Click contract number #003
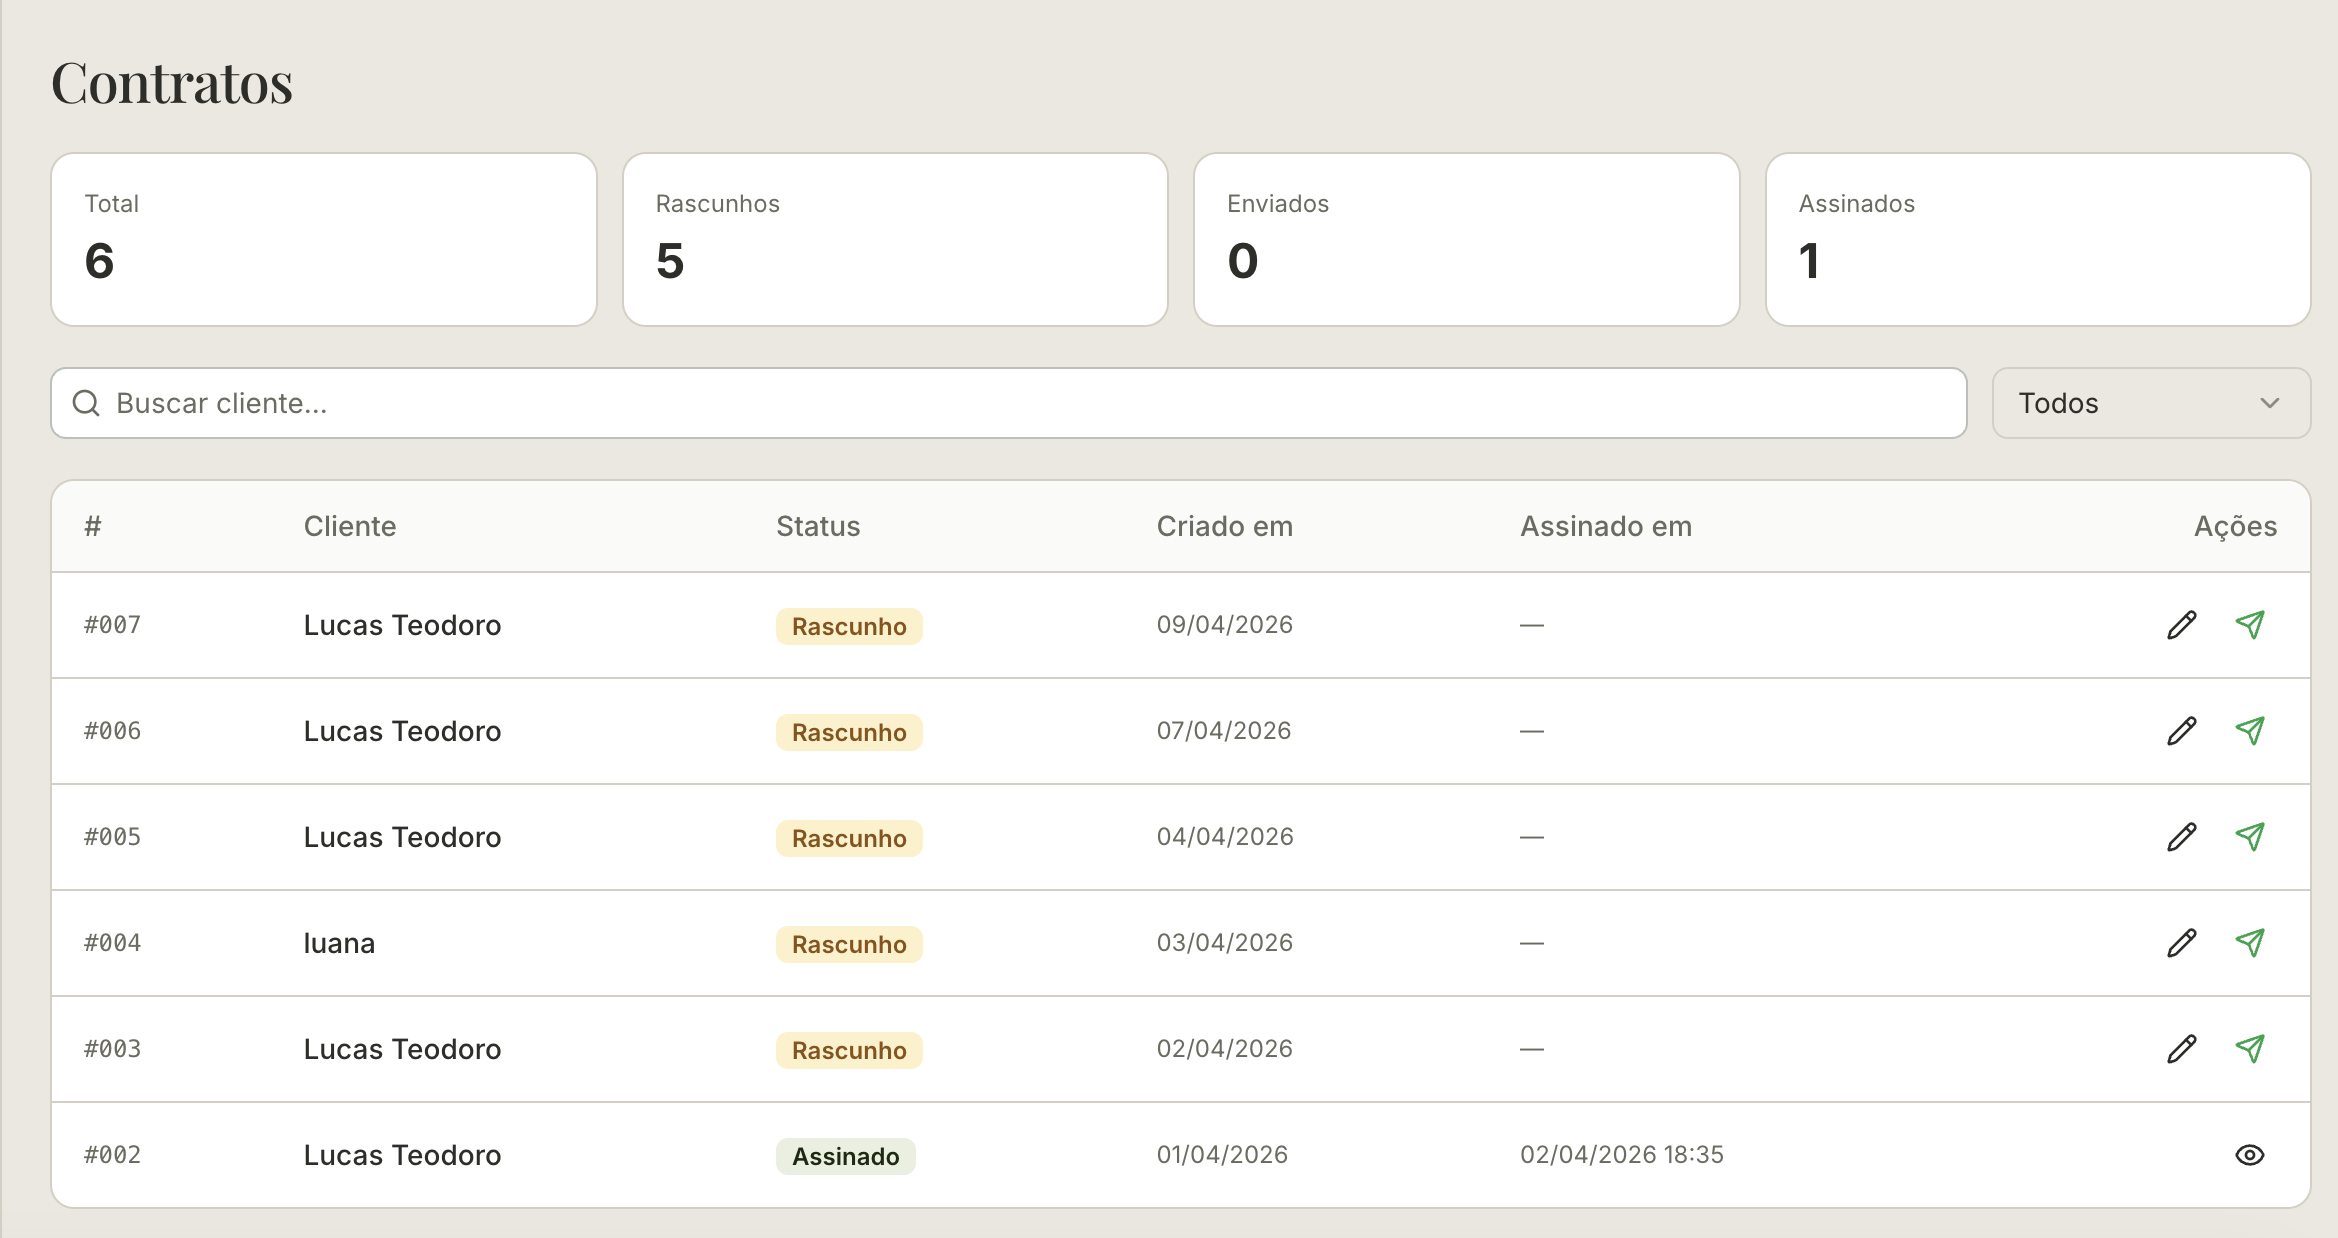This screenshot has height=1238, width=2338. pos(113,1049)
